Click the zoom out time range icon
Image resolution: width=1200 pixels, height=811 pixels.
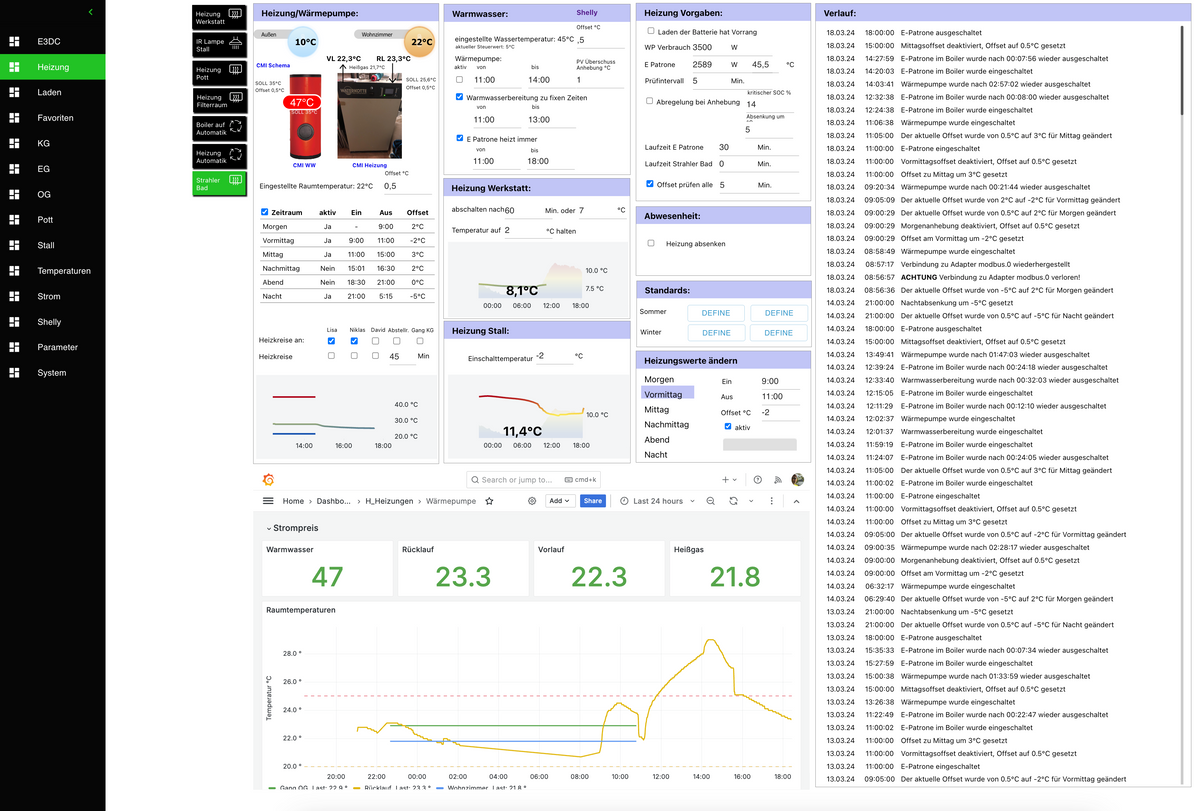pyautogui.click(x=711, y=501)
